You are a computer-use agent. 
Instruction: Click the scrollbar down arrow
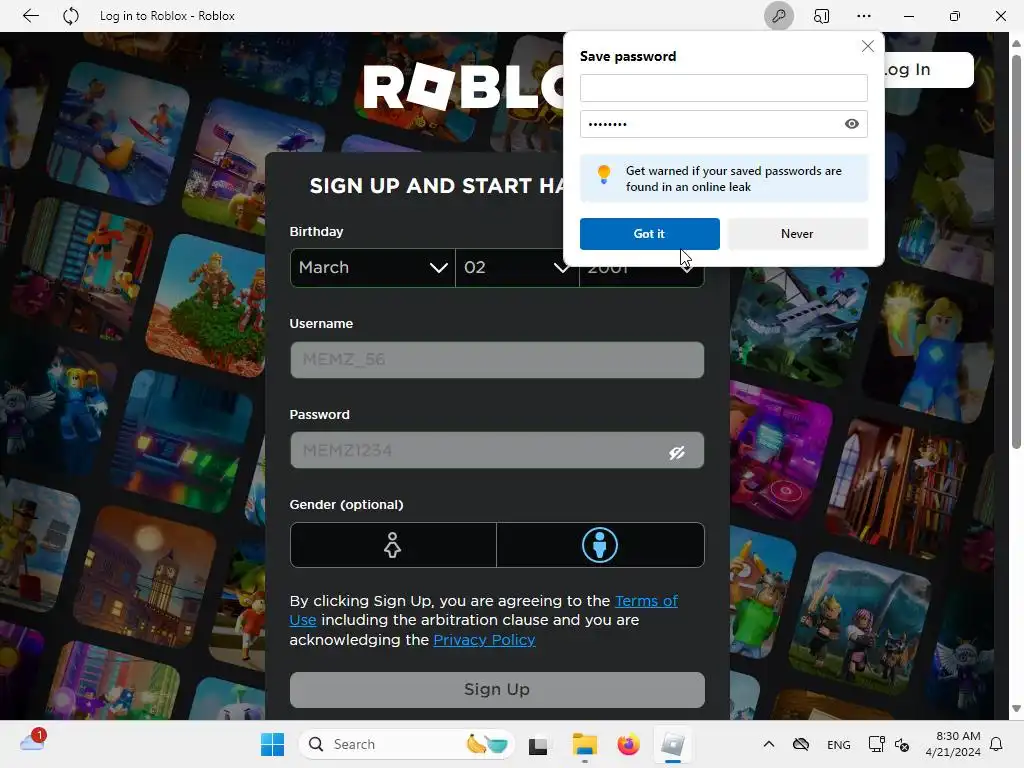click(1016, 709)
